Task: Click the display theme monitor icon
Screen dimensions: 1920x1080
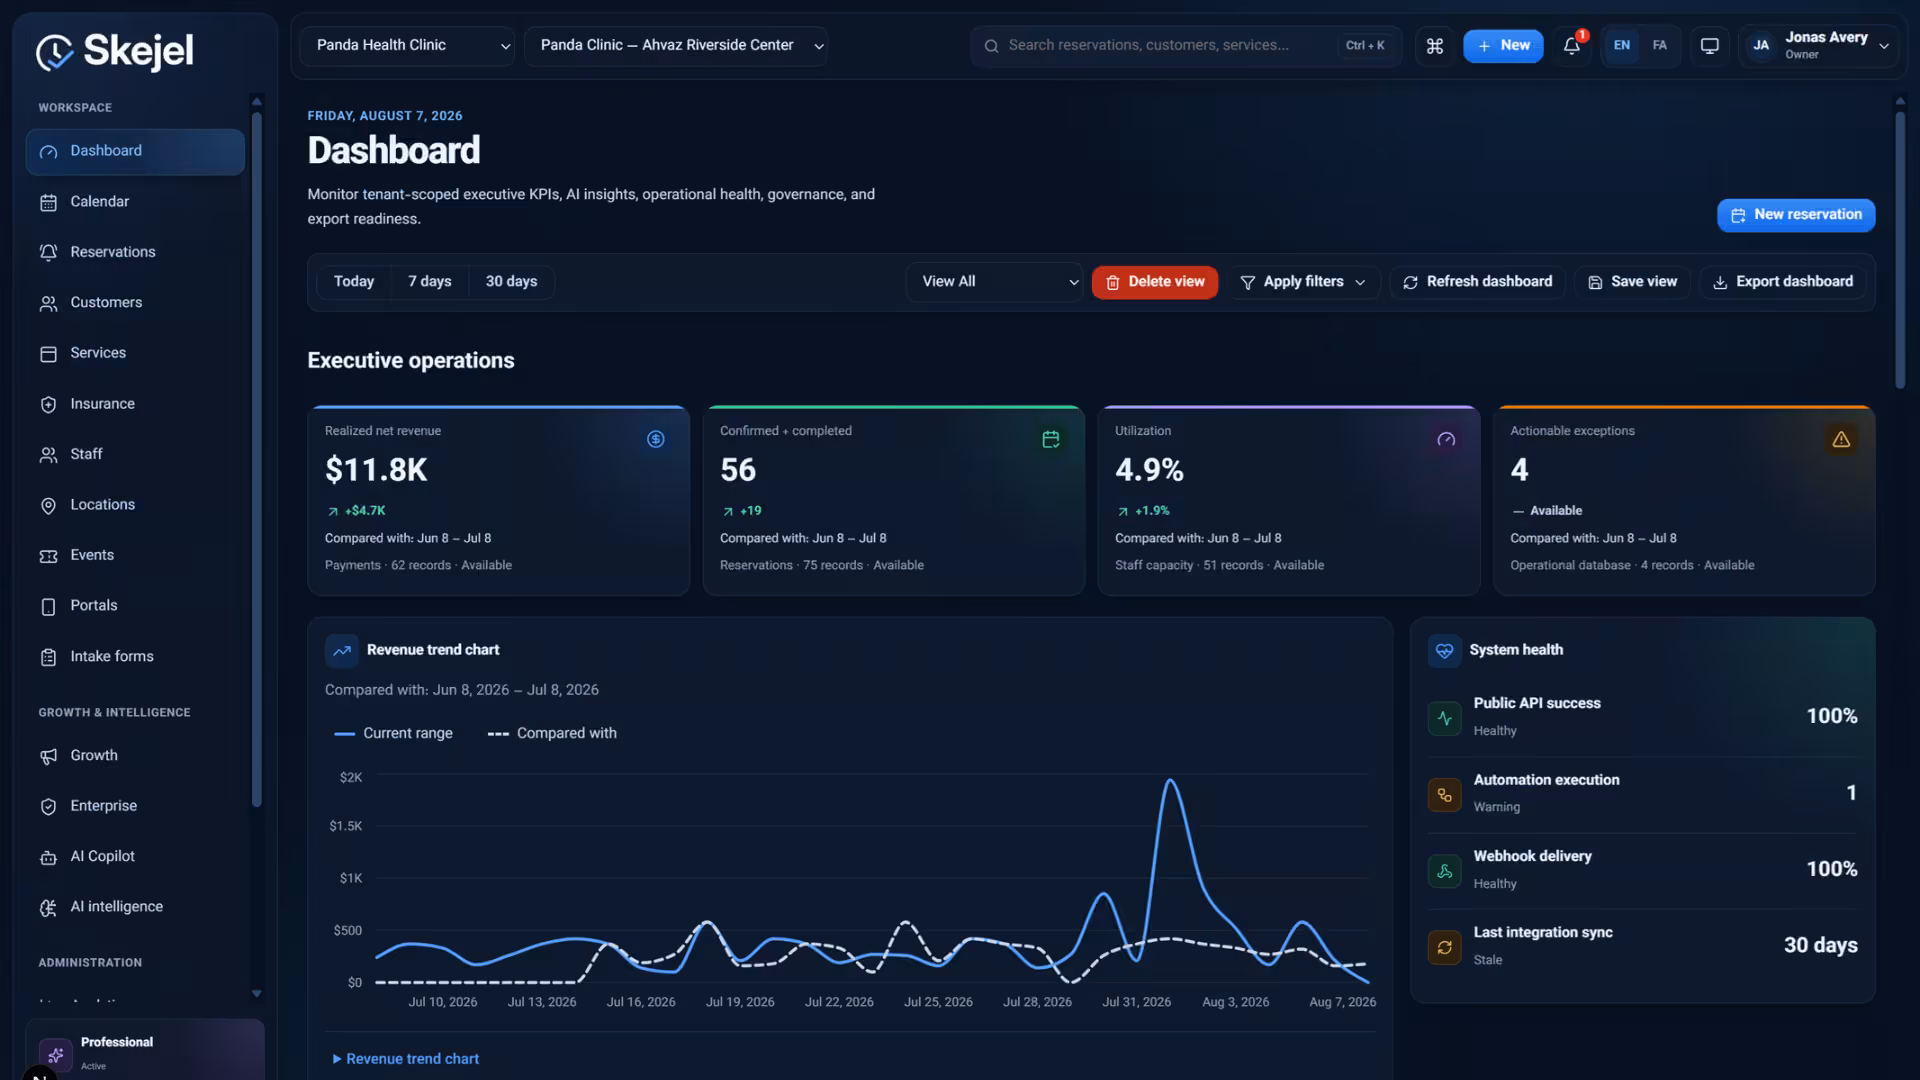Action: pos(1710,46)
